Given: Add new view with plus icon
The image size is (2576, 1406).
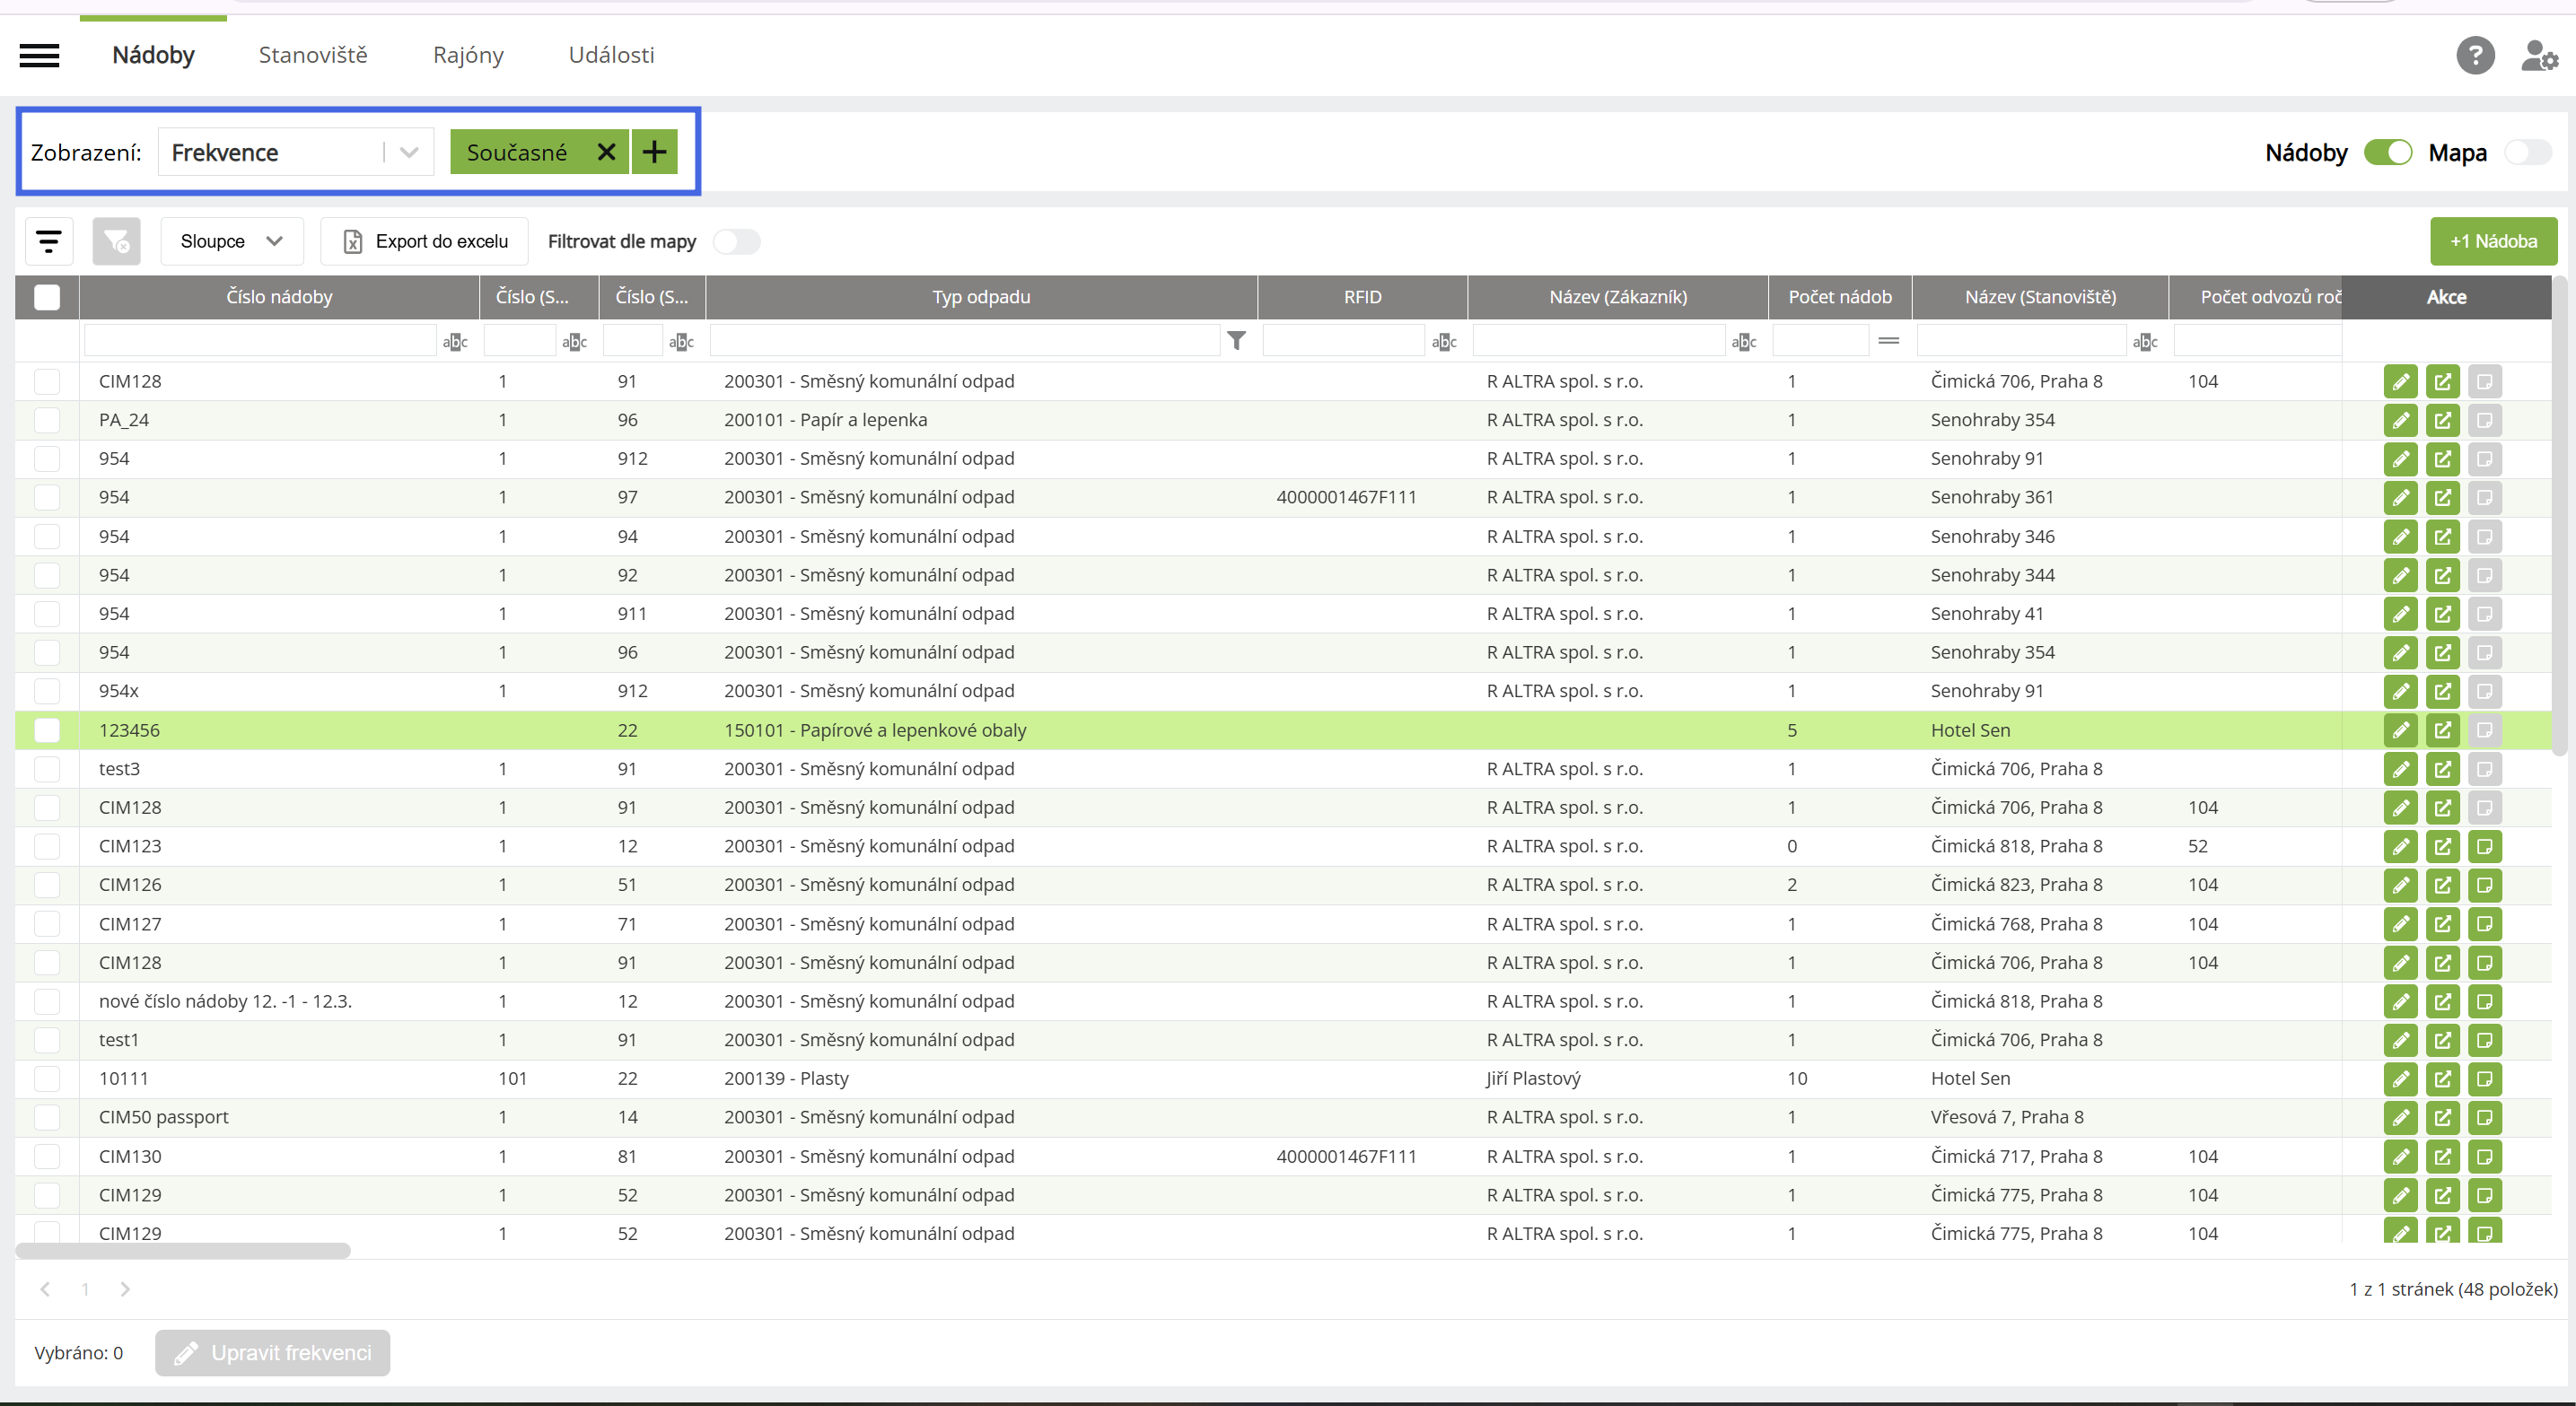Looking at the screenshot, I should coord(654,152).
